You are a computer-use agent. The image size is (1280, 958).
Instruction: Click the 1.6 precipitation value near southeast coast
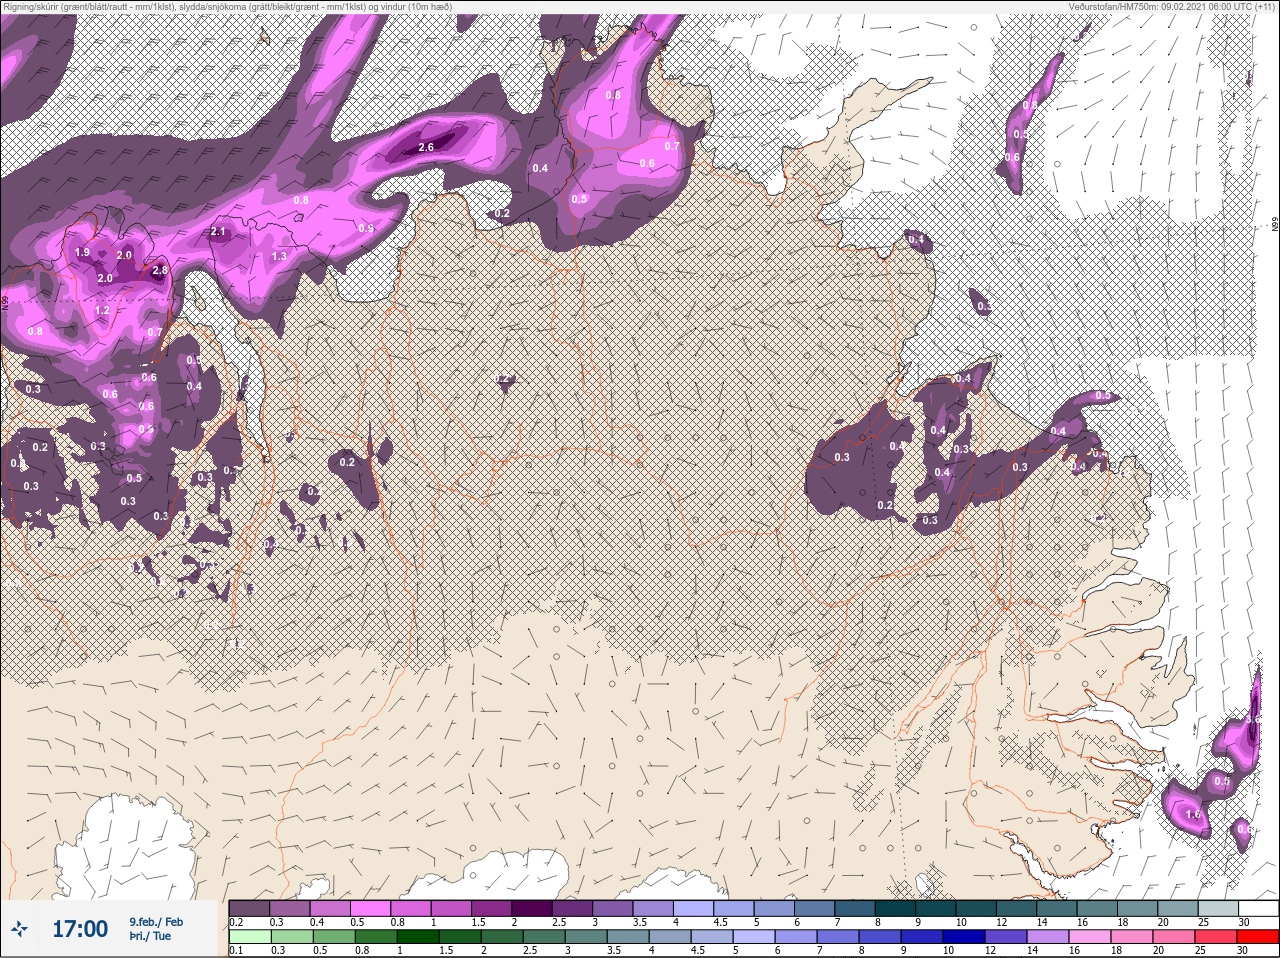coord(1192,815)
